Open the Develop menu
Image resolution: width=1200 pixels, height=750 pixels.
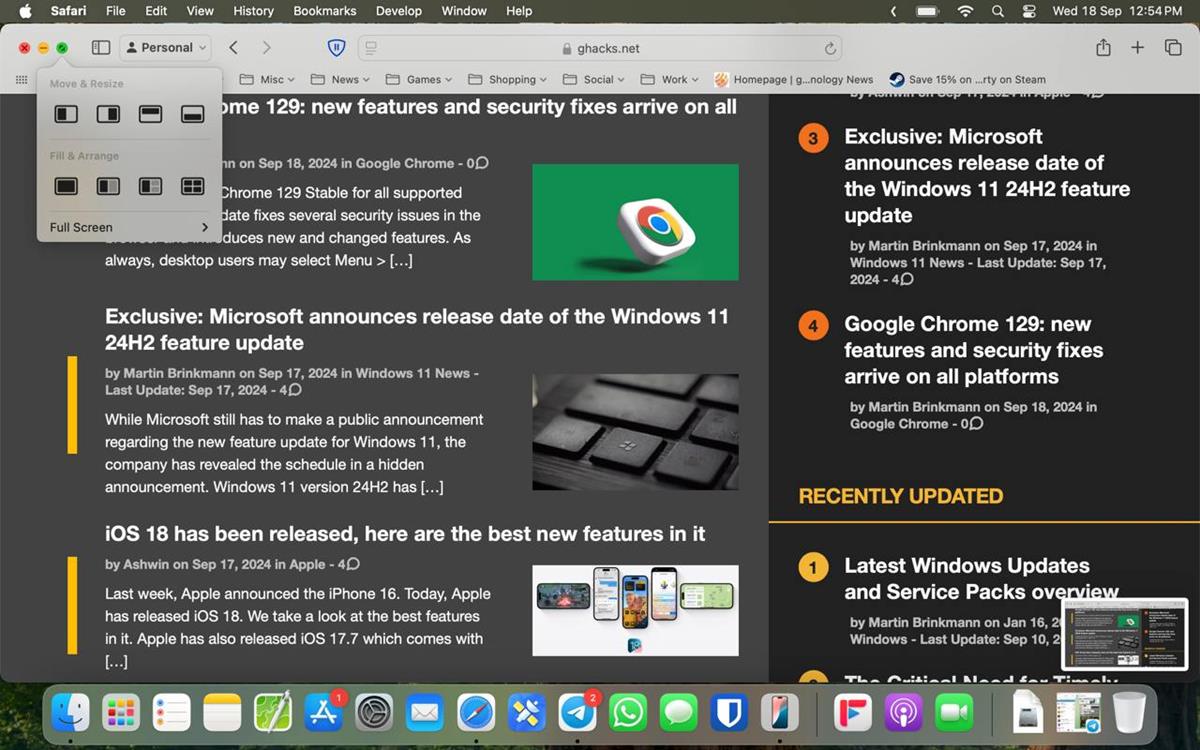click(x=399, y=11)
